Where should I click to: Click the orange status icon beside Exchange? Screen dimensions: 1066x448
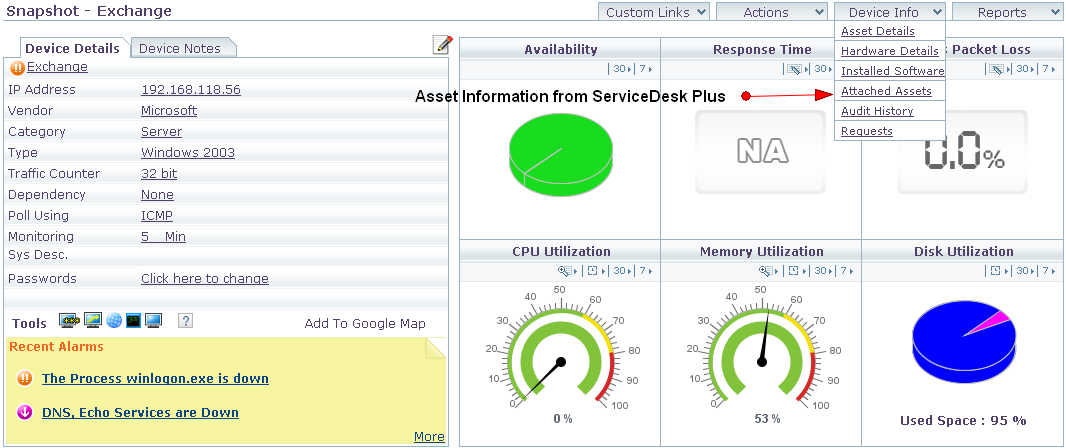click(x=17, y=68)
